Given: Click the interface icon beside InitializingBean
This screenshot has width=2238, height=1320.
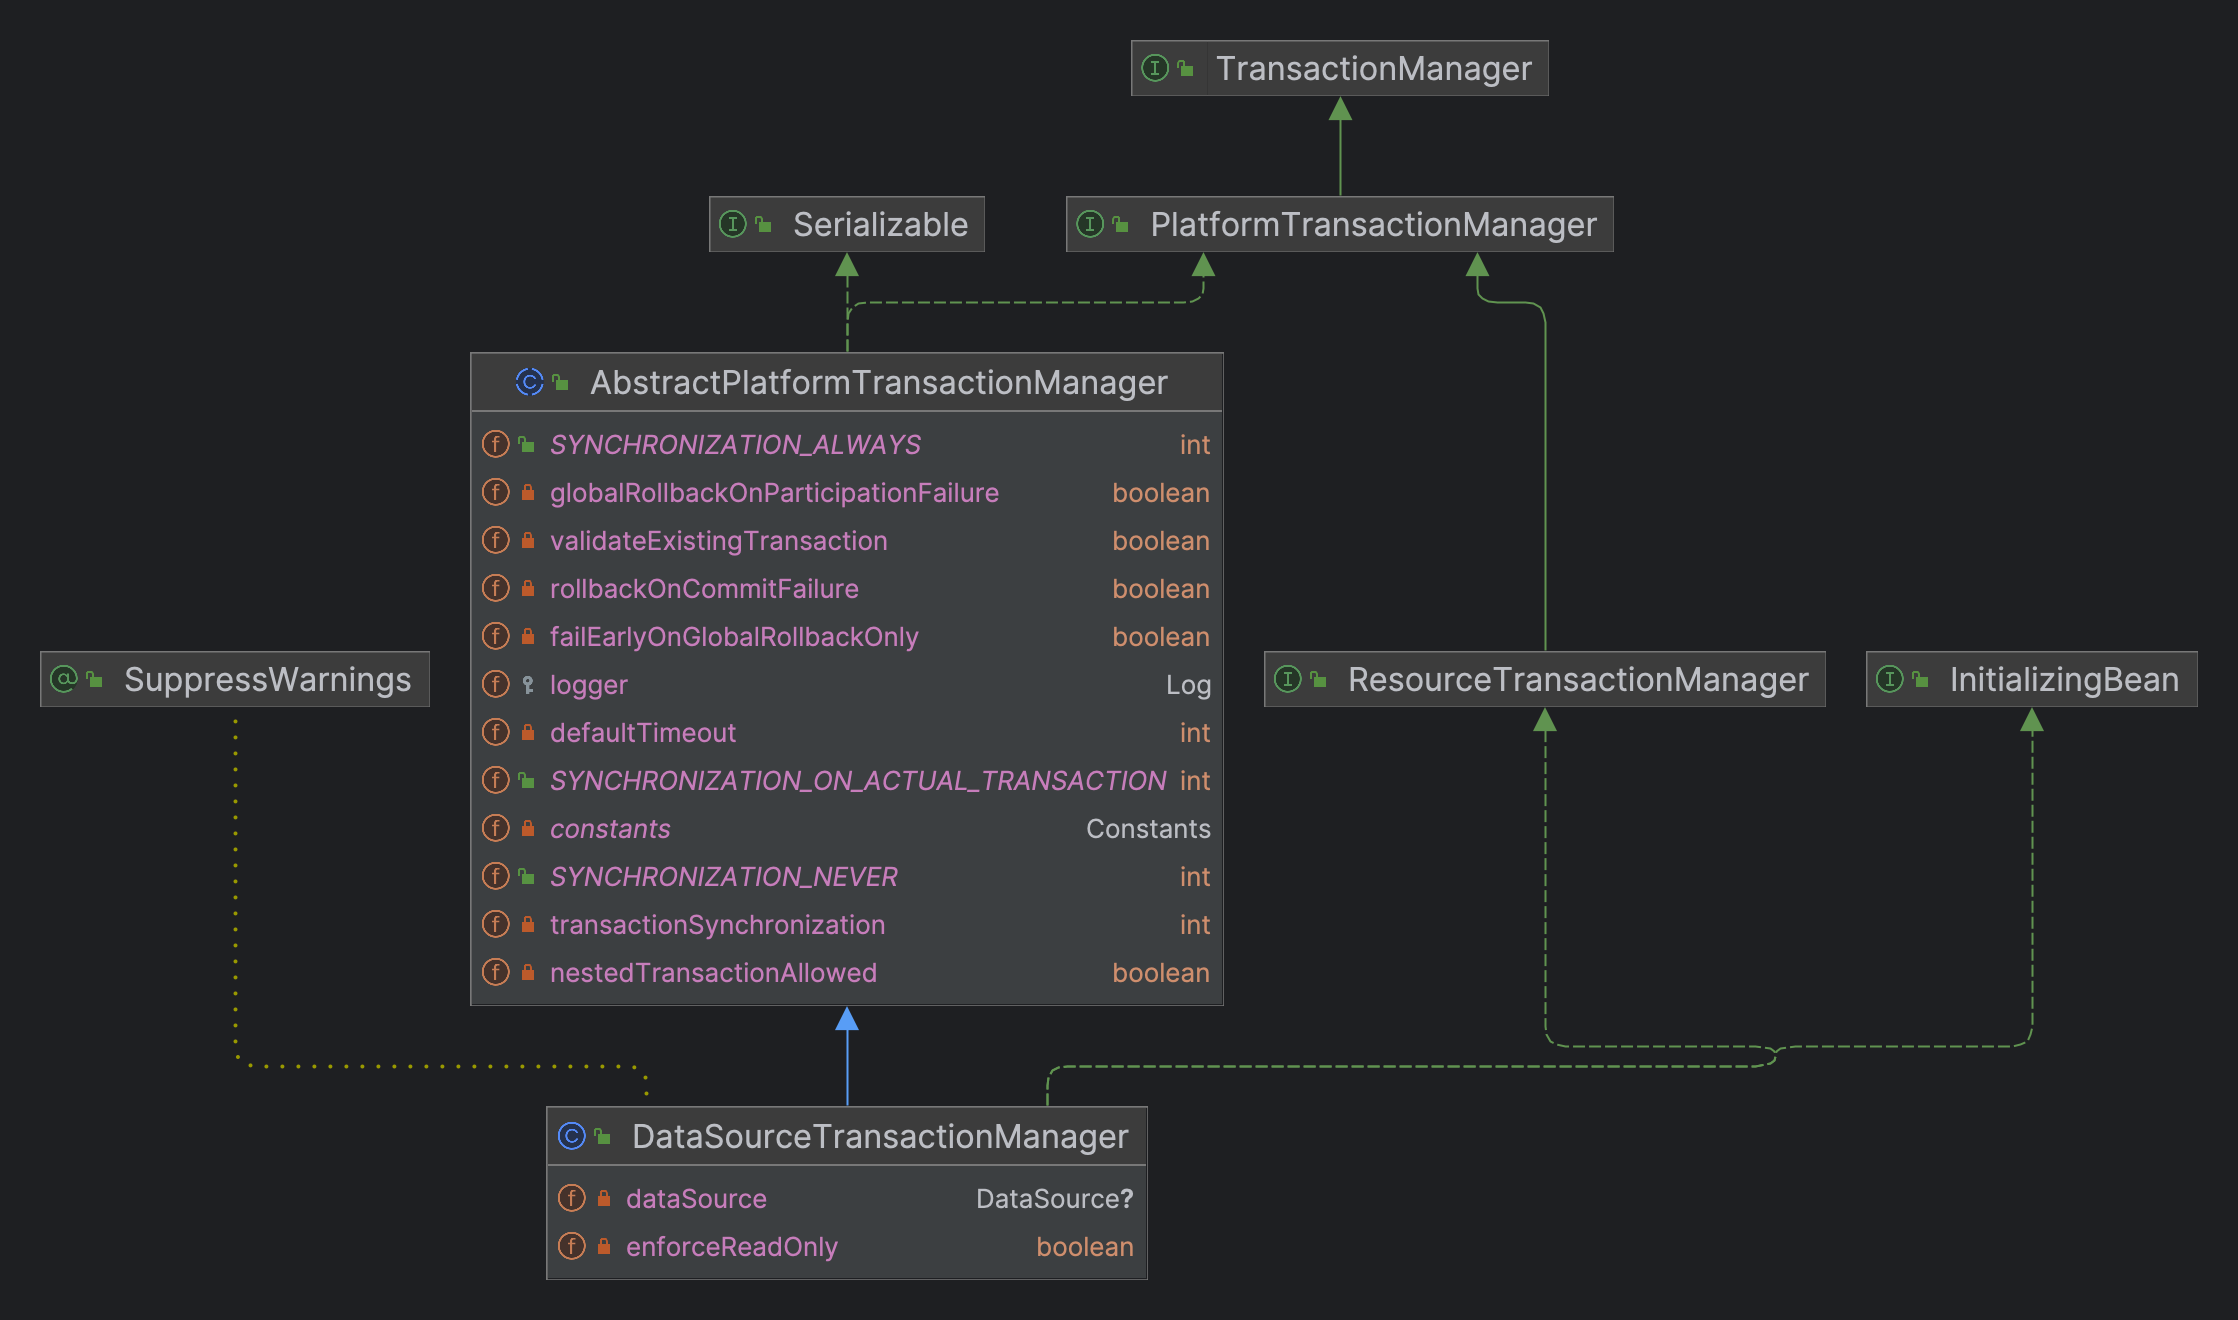Looking at the screenshot, I should pos(1890,679).
